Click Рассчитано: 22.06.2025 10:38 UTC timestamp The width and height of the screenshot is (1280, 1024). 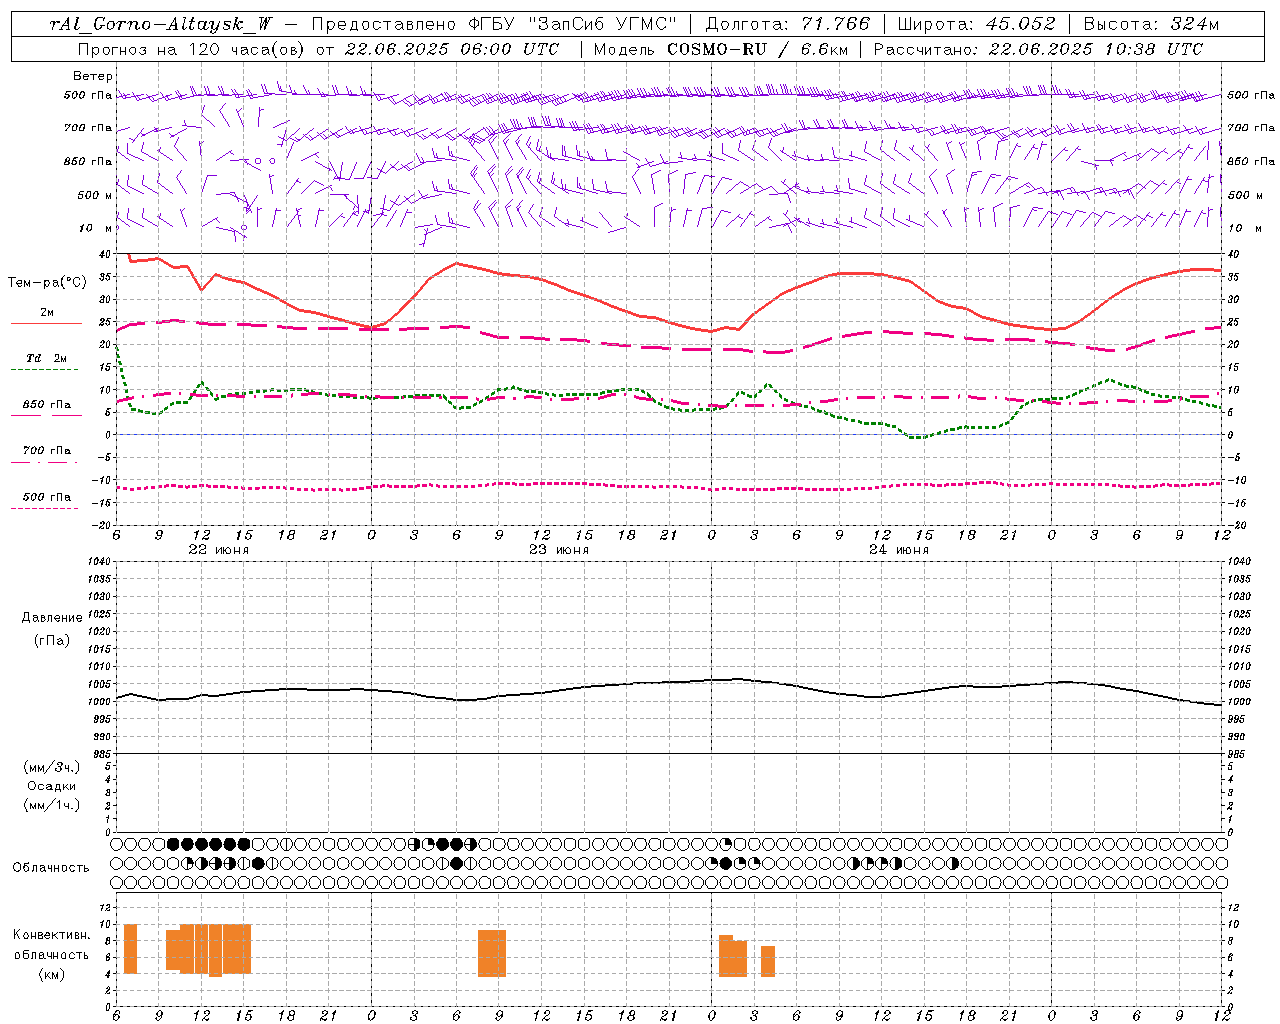pos(1038,49)
